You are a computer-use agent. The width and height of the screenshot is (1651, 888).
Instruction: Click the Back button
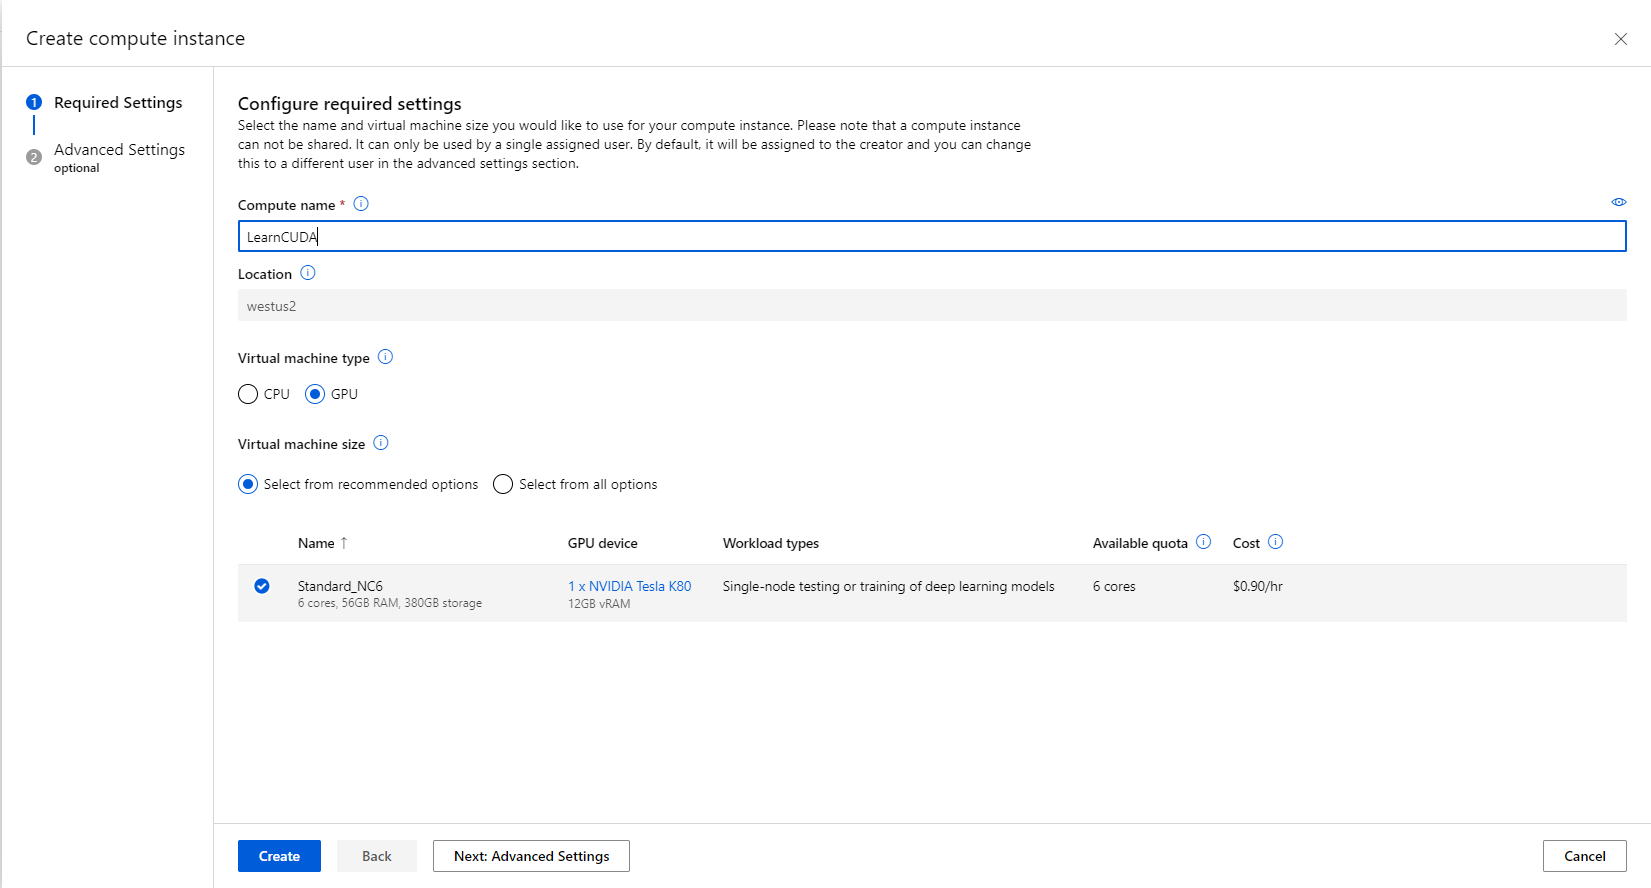tap(377, 856)
